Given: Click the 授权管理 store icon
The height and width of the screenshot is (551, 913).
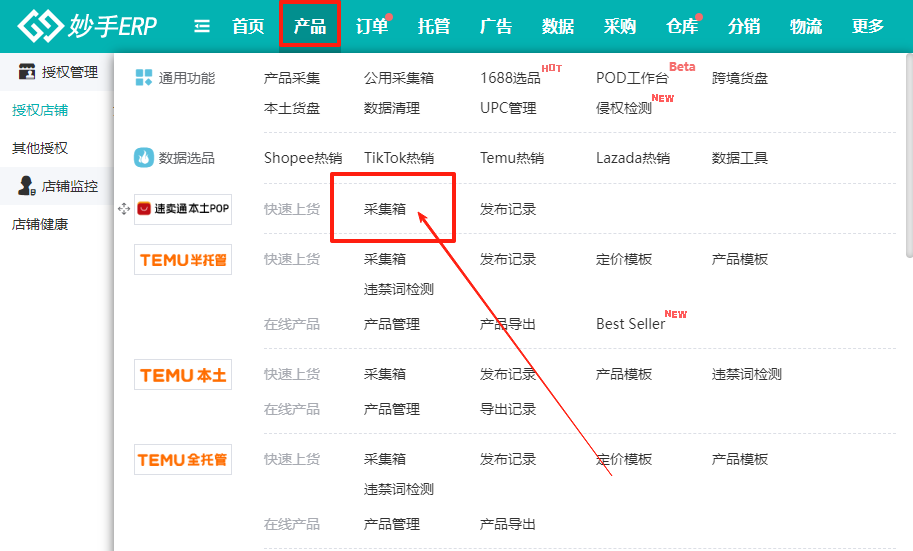Looking at the screenshot, I should [27, 72].
